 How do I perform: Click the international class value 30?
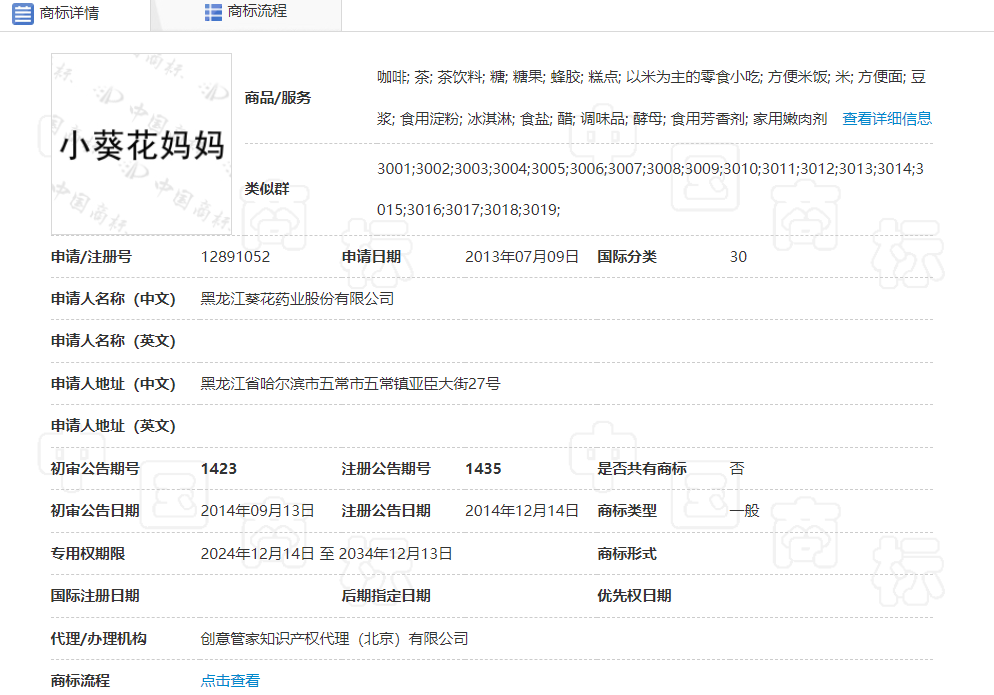(738, 257)
